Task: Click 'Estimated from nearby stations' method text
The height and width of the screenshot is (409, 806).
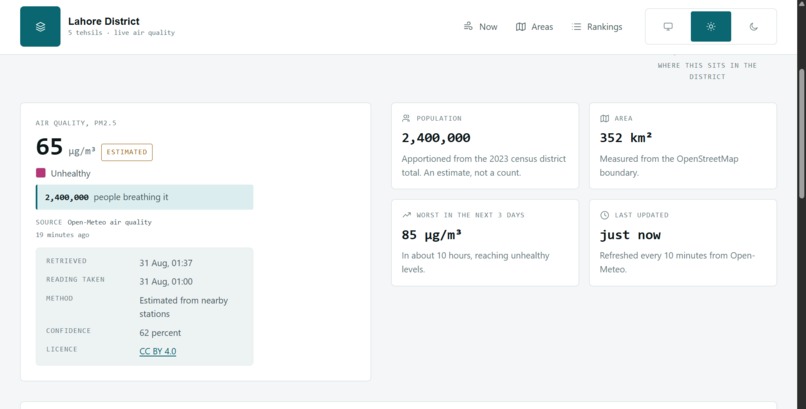Action: click(x=184, y=307)
